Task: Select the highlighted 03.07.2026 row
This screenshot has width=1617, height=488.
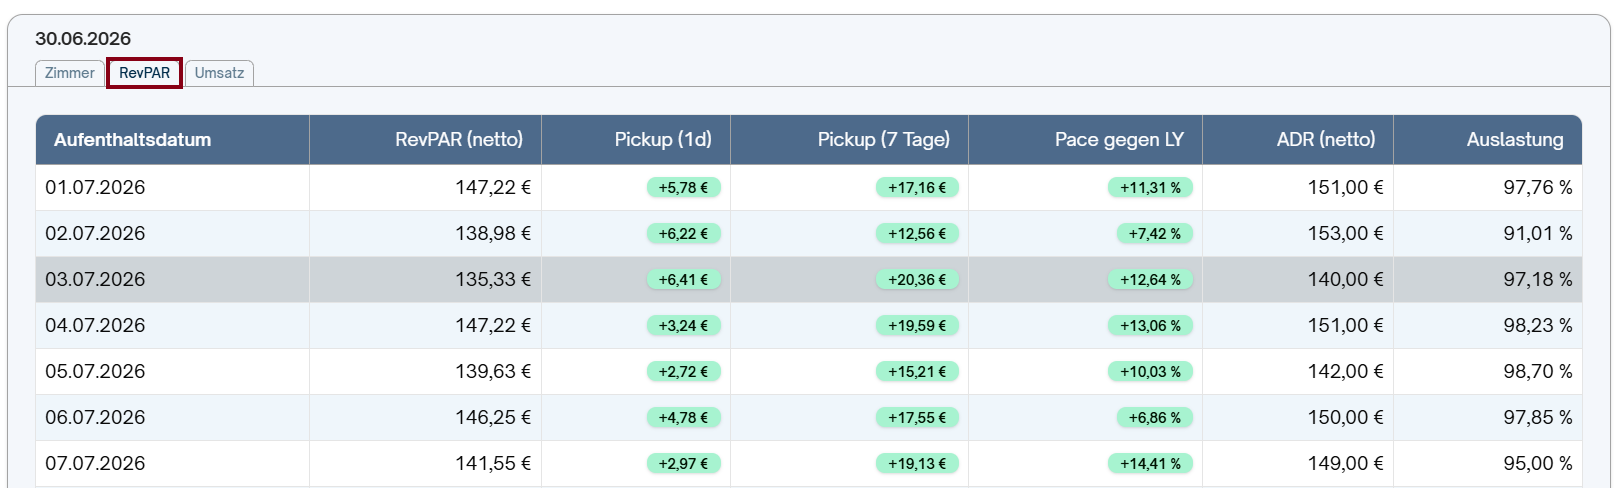Action: tap(809, 279)
